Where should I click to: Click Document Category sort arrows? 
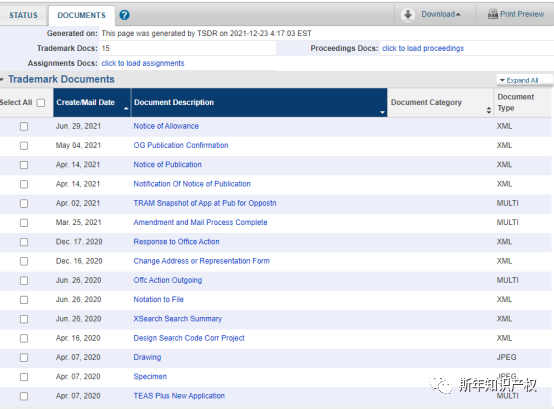tap(489, 110)
